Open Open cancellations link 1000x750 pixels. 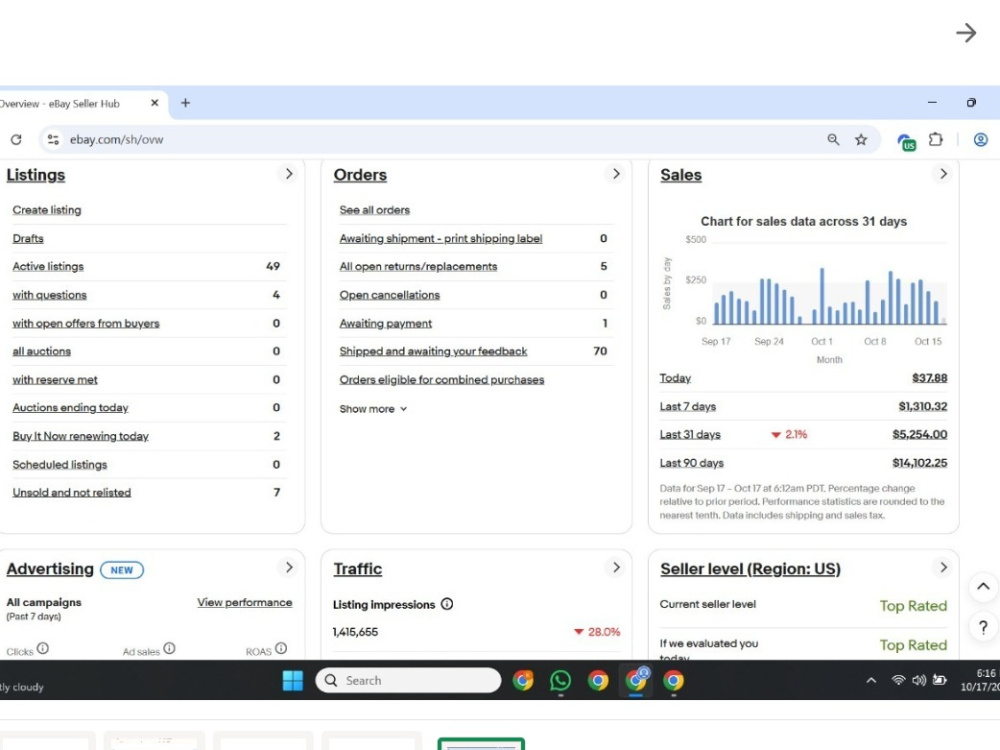pos(390,295)
